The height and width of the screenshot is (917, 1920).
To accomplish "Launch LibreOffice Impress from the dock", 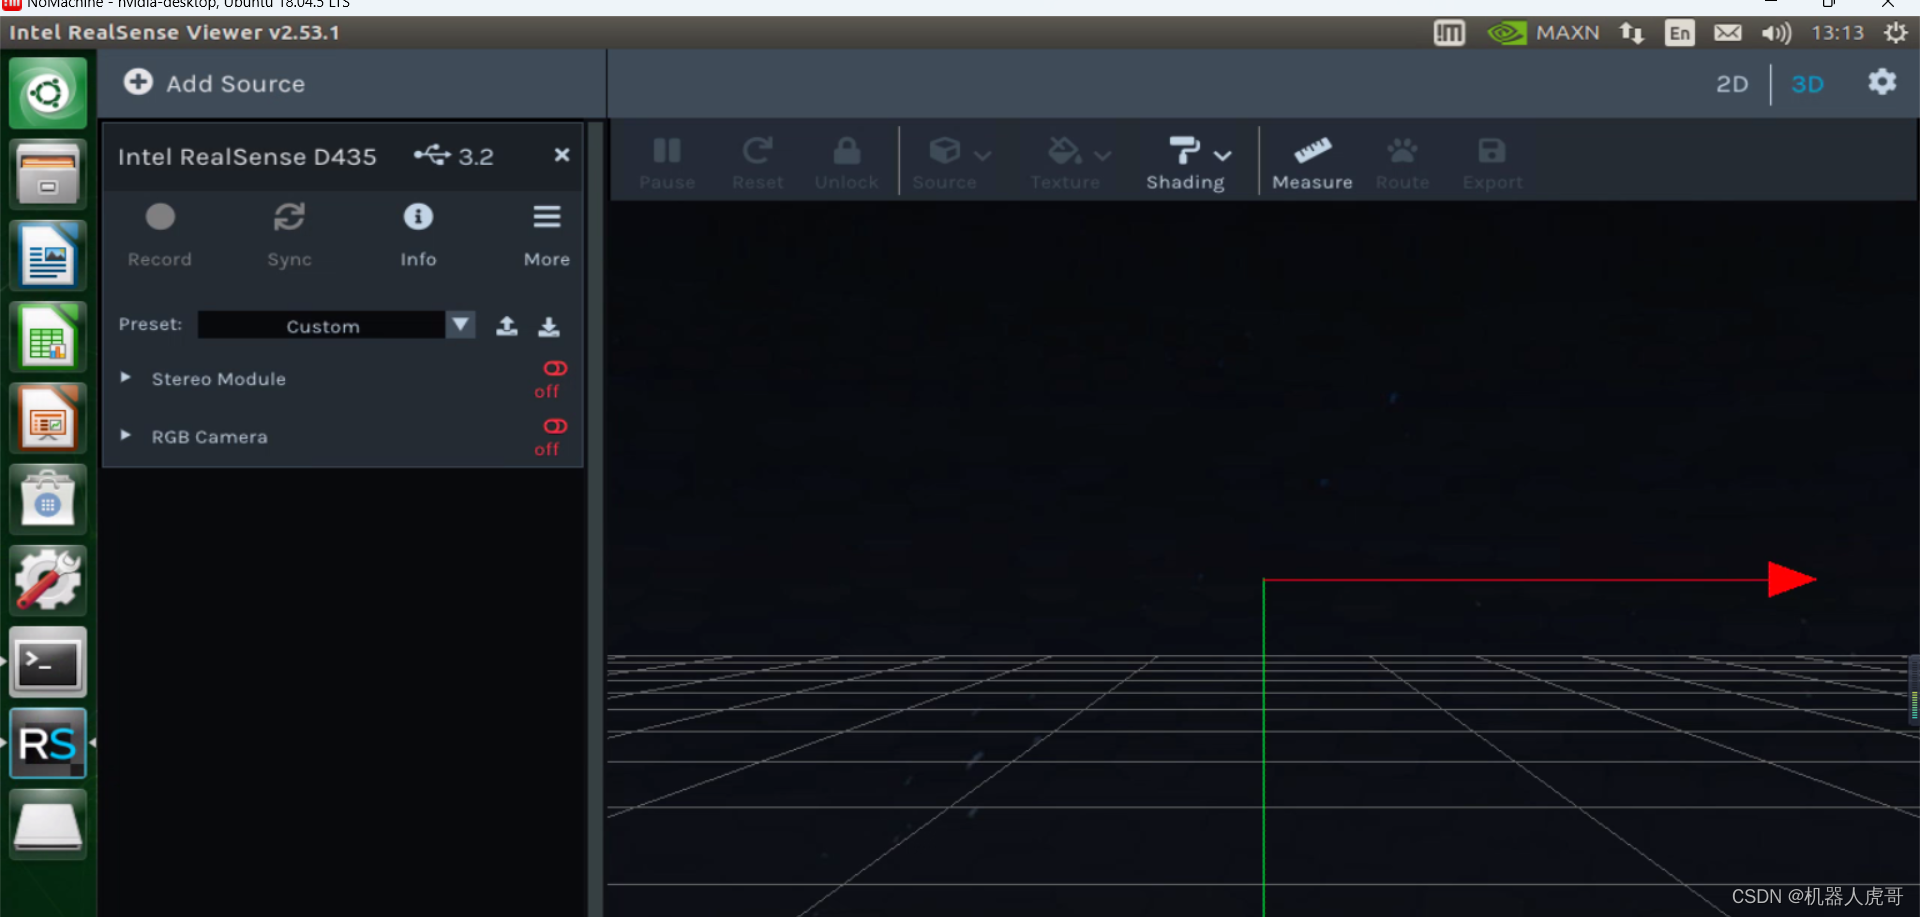I will pos(48,418).
